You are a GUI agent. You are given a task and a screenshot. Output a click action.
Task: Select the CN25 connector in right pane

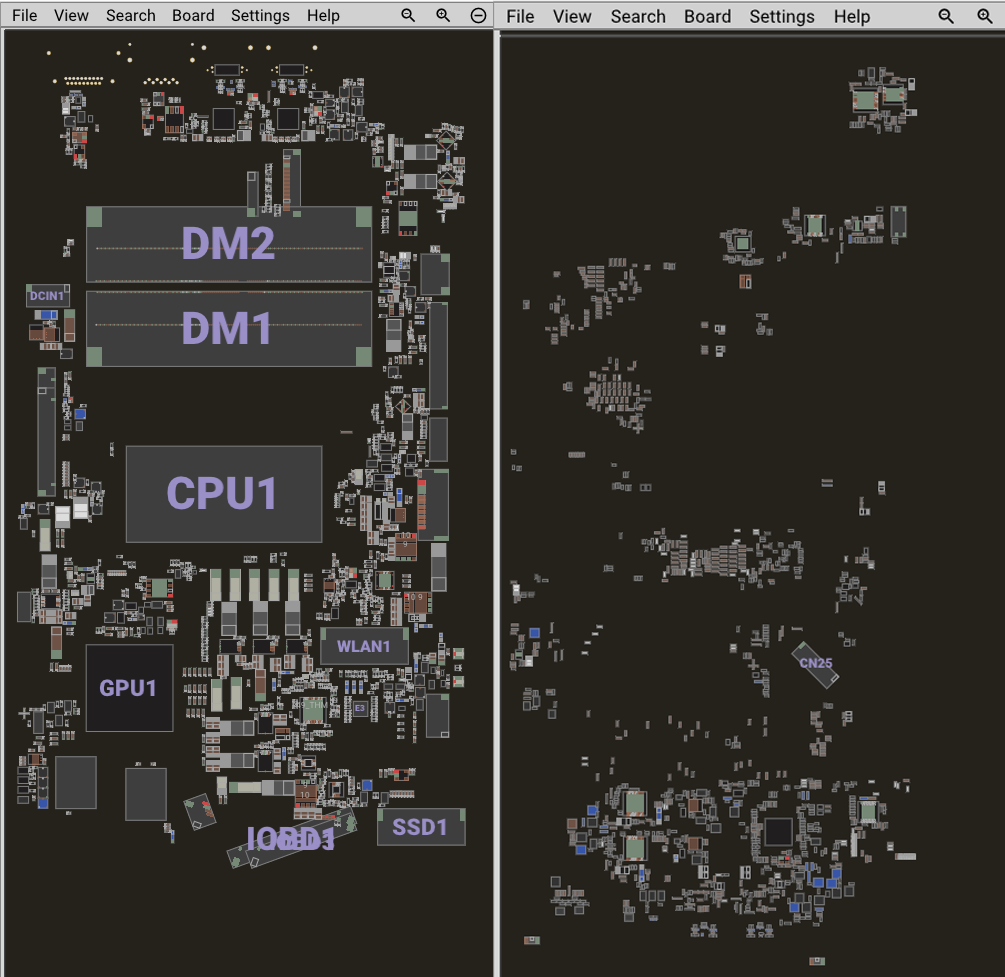click(x=816, y=664)
